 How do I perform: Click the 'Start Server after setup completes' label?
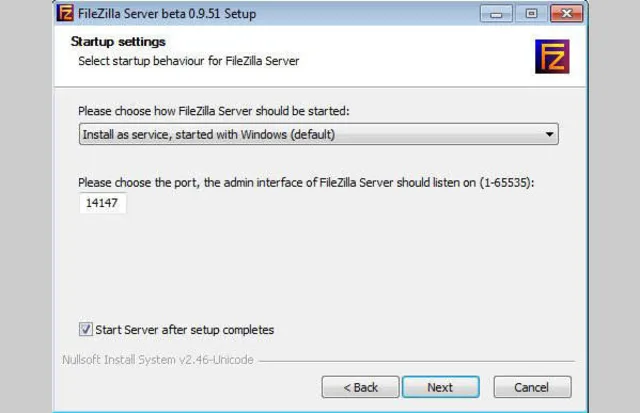pyautogui.click(x=184, y=329)
